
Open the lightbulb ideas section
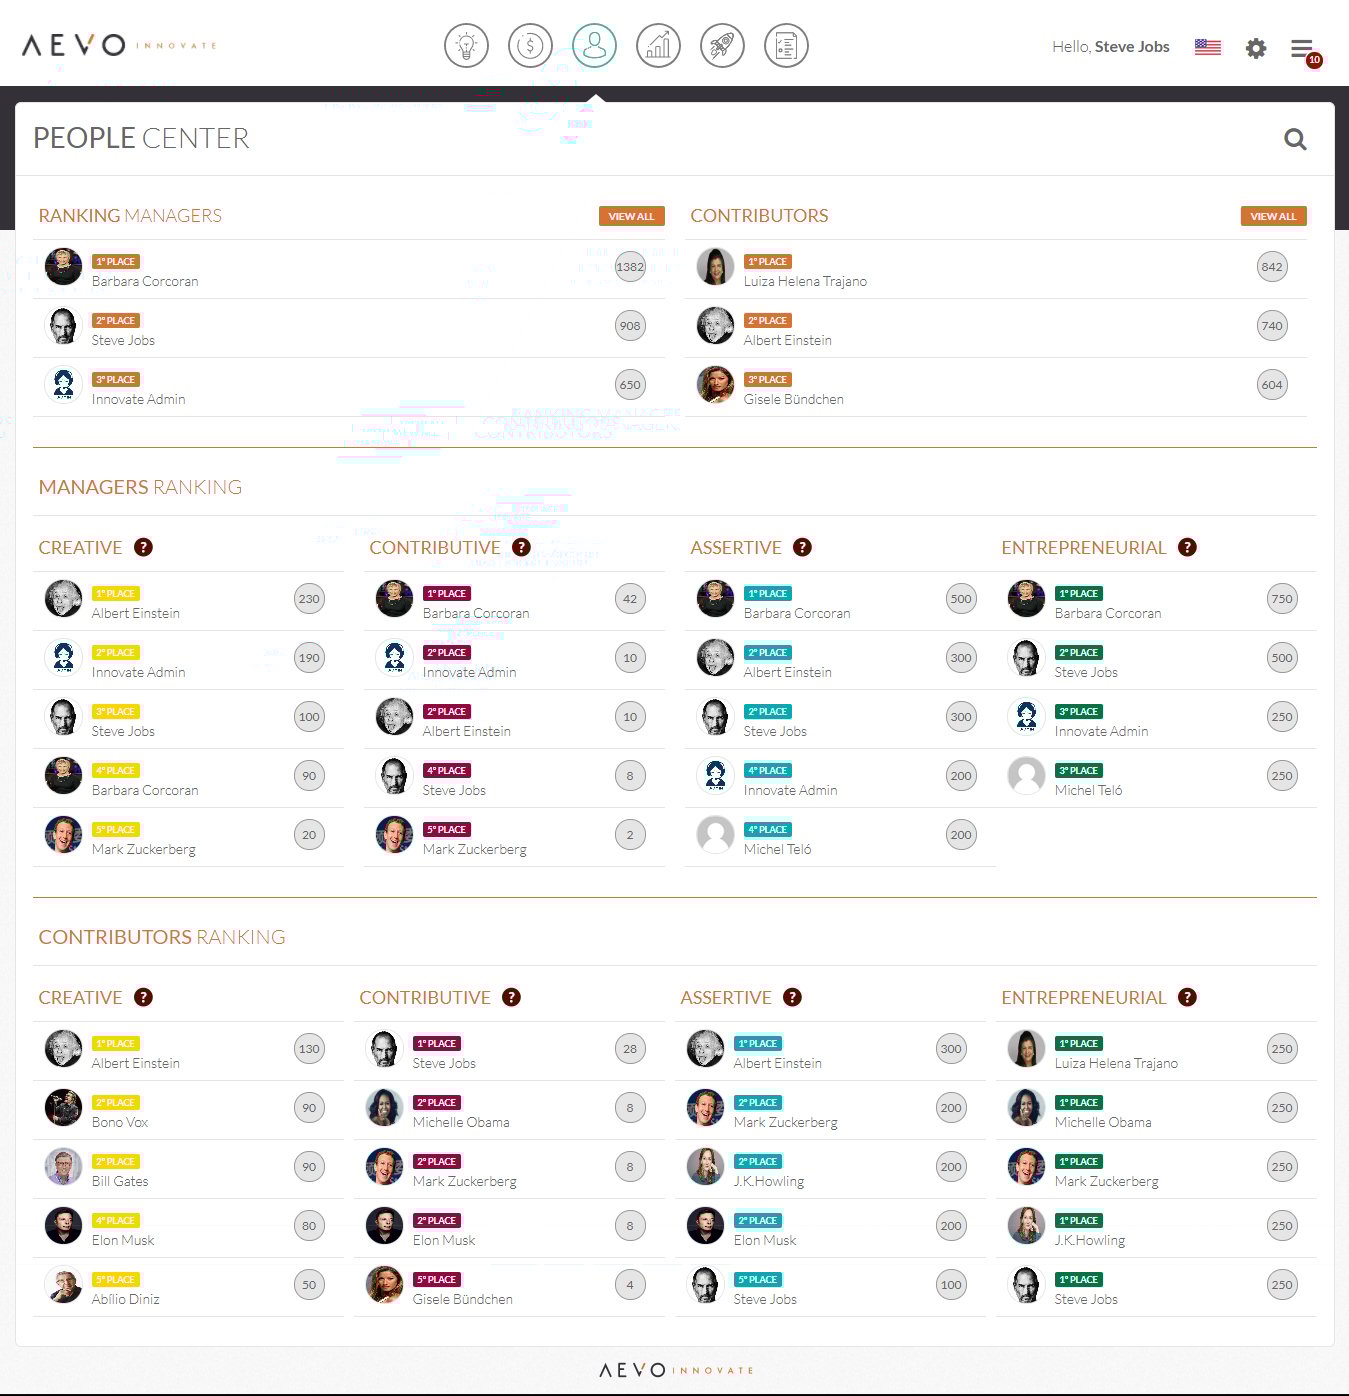click(466, 46)
